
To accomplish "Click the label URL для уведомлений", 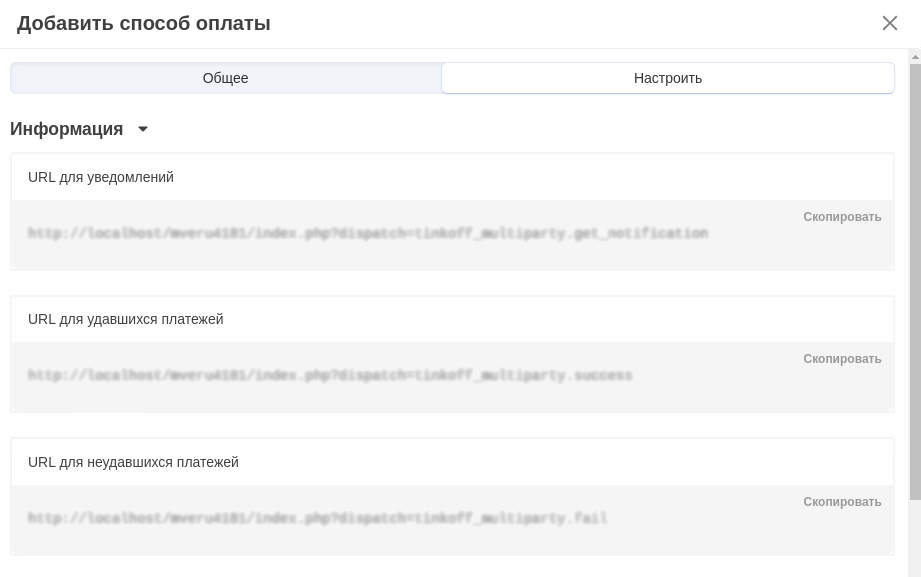I will point(101,177).
